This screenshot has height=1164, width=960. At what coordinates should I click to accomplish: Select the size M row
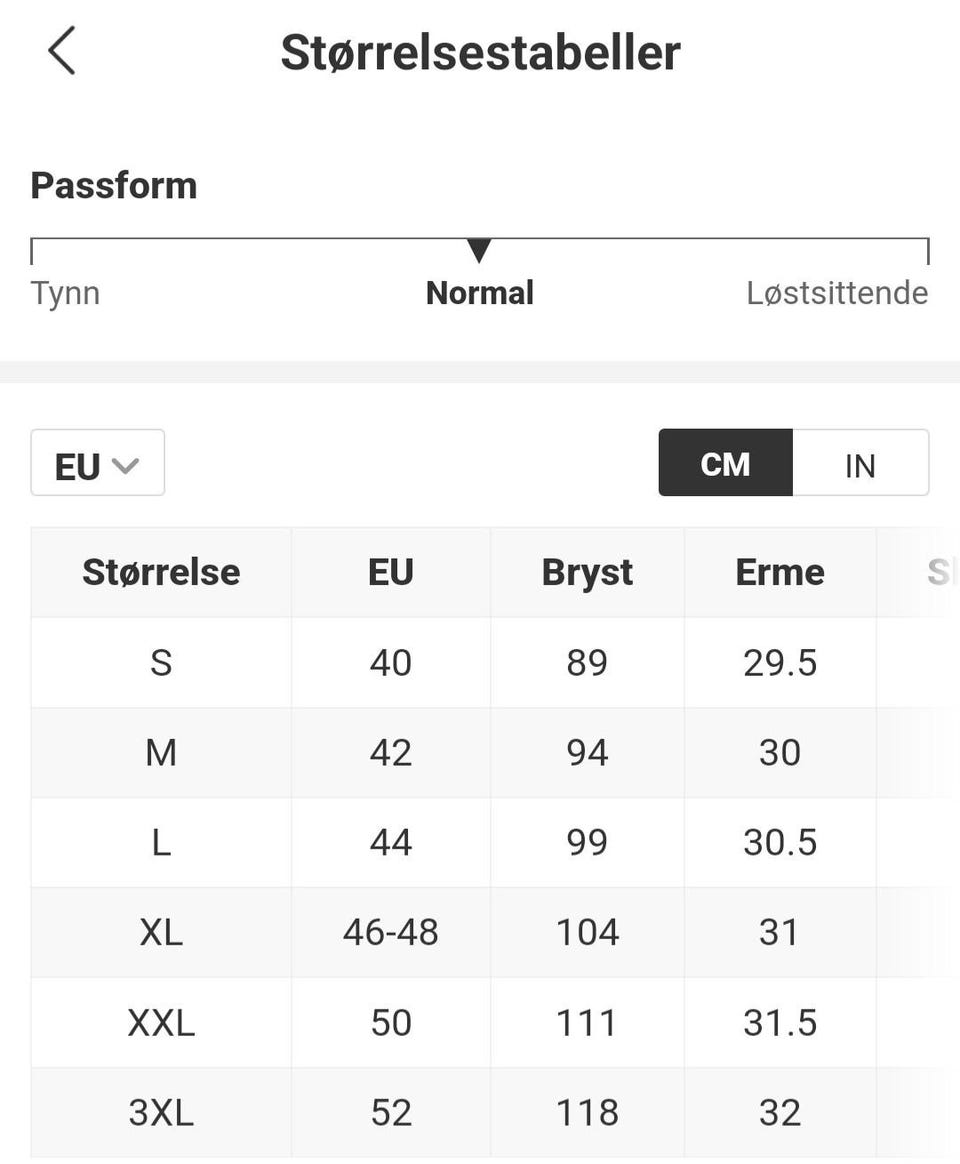pos(161,752)
